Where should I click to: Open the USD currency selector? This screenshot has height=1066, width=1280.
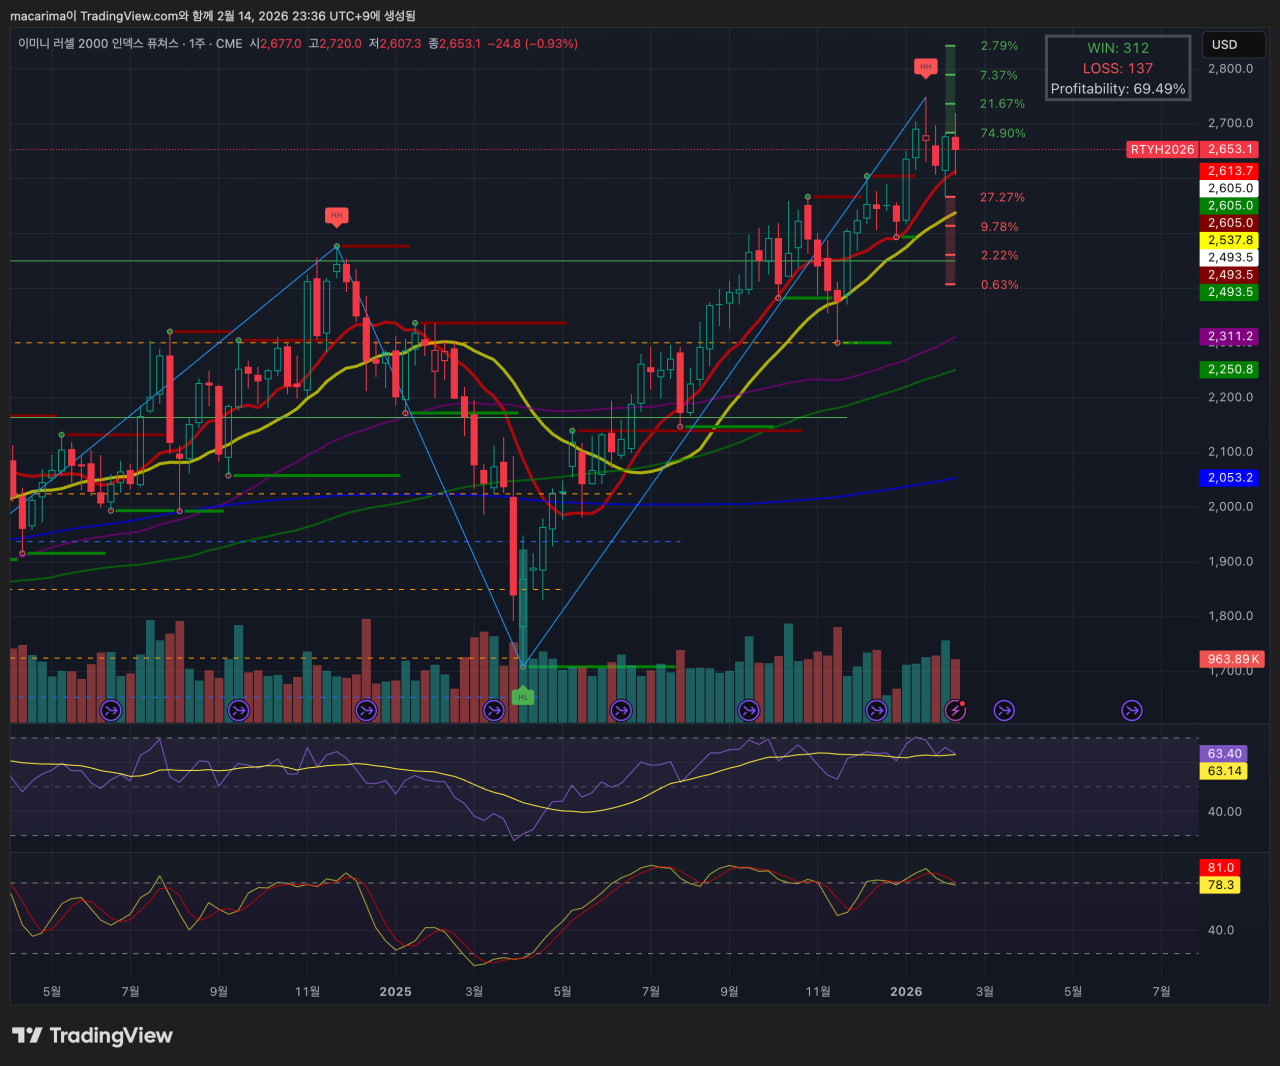(x=1232, y=45)
